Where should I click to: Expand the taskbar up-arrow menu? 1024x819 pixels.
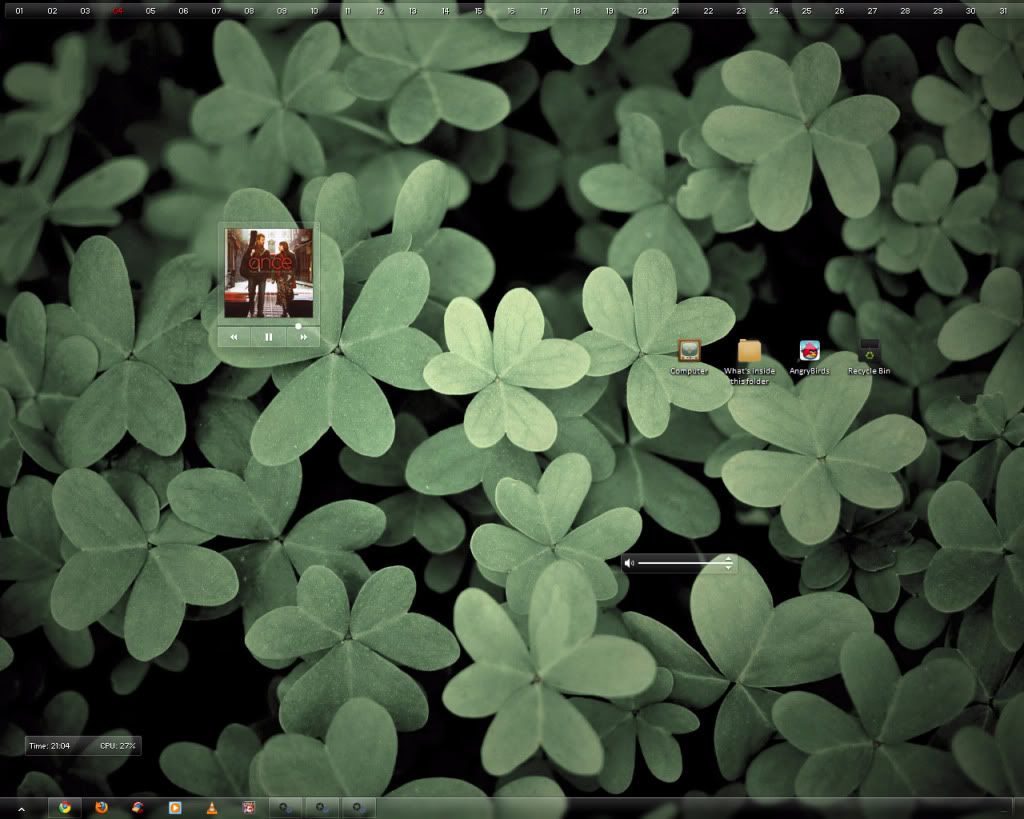[x=22, y=808]
